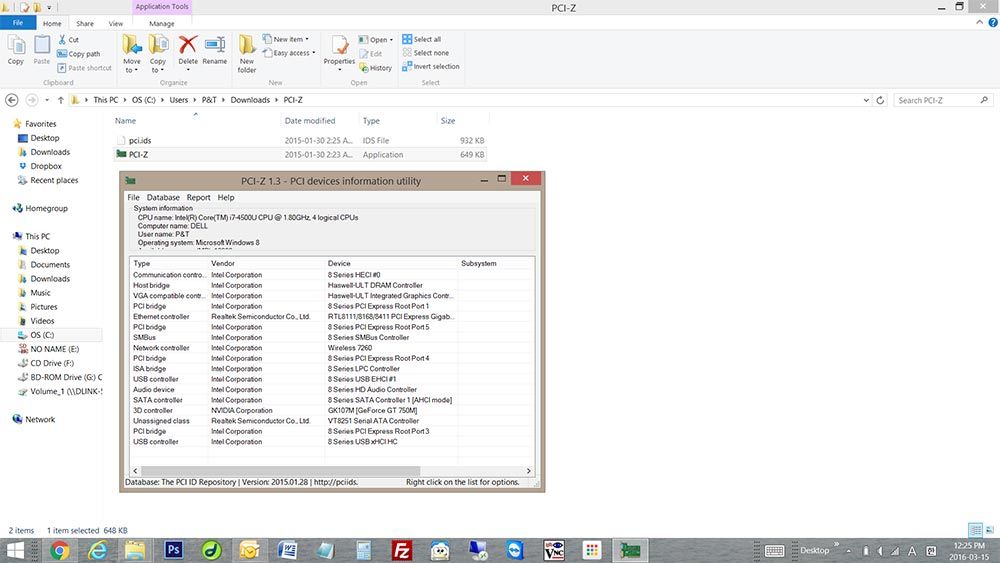The width and height of the screenshot is (1000, 563).
Task: Switch to the Share ribbon tab
Action: pyautogui.click(x=85, y=24)
